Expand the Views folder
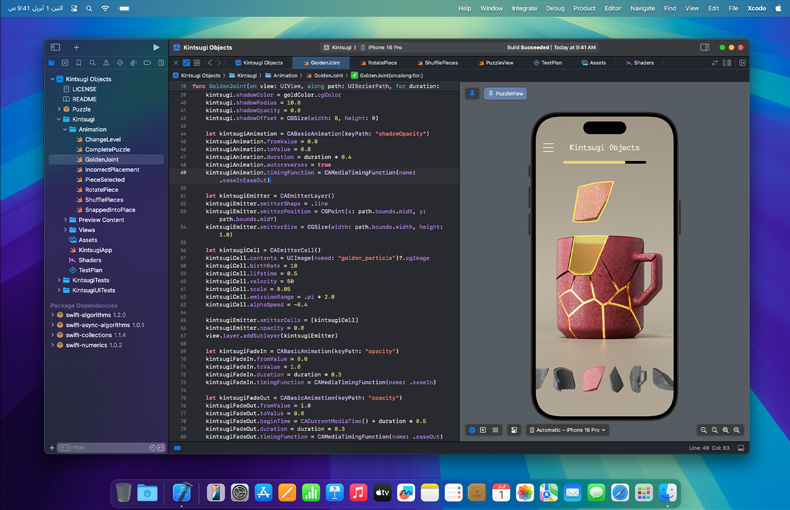Image resolution: width=790 pixels, height=510 pixels. pos(65,230)
